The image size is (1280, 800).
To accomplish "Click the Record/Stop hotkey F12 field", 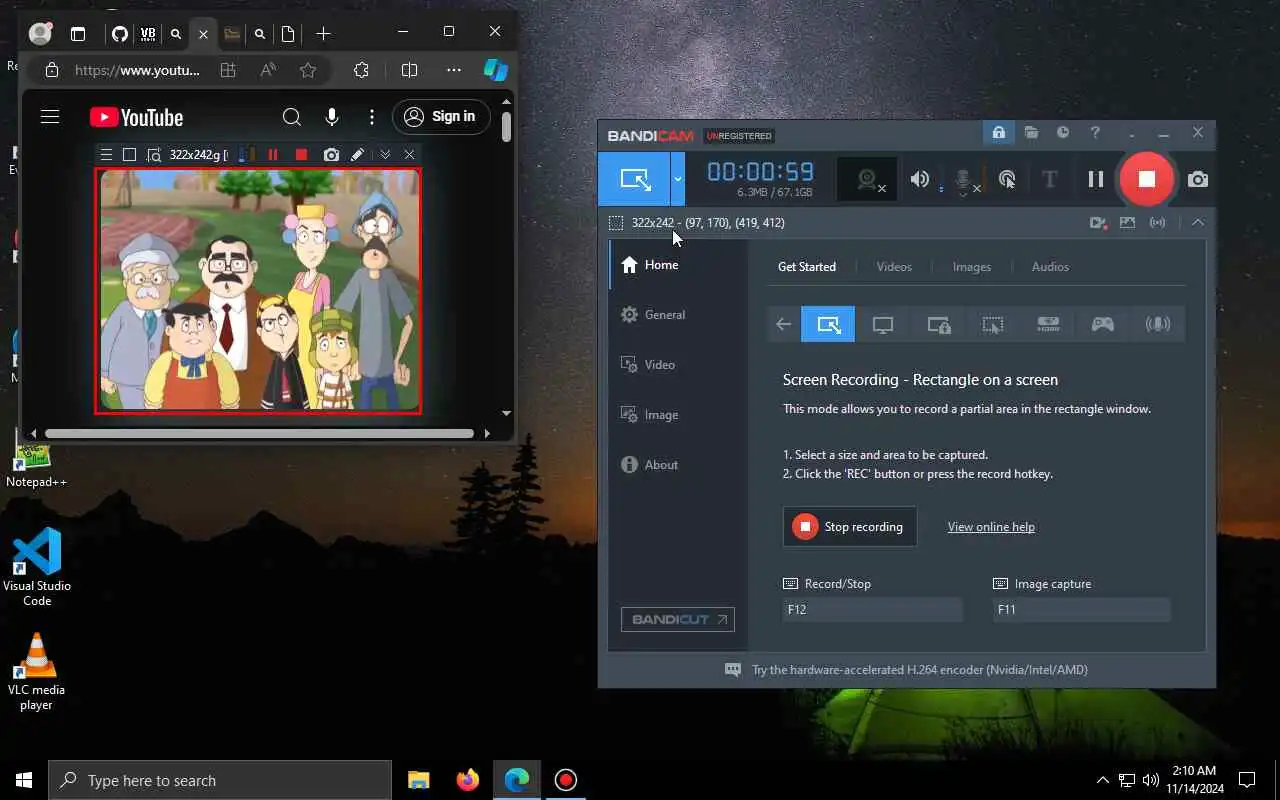I will [873, 609].
